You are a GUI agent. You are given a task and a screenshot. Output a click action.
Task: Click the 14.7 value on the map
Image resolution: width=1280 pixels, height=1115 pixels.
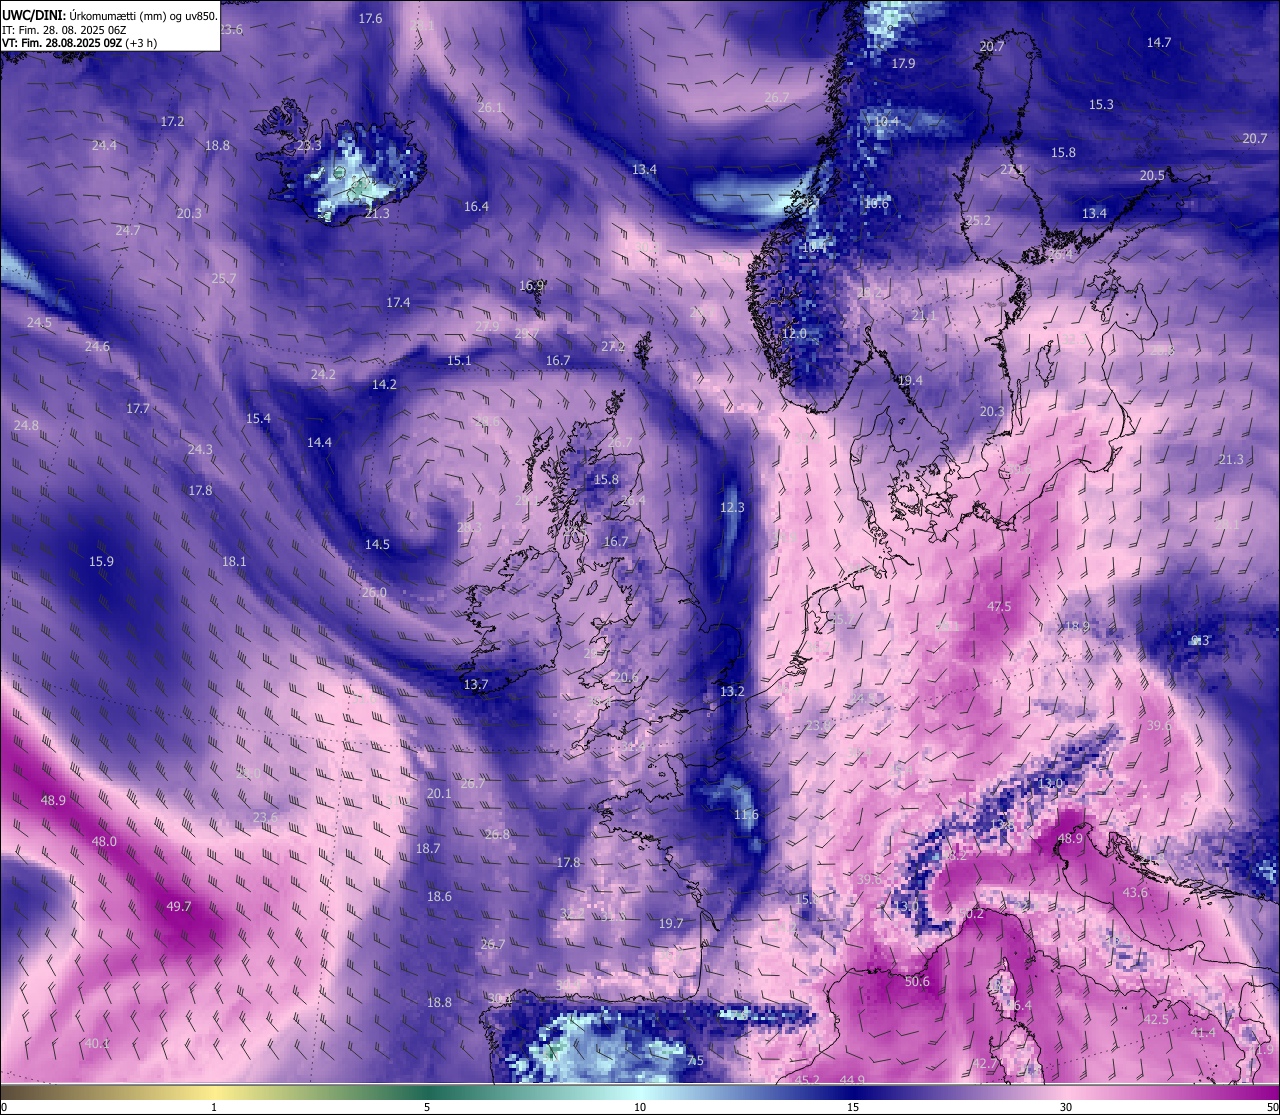click(1158, 43)
